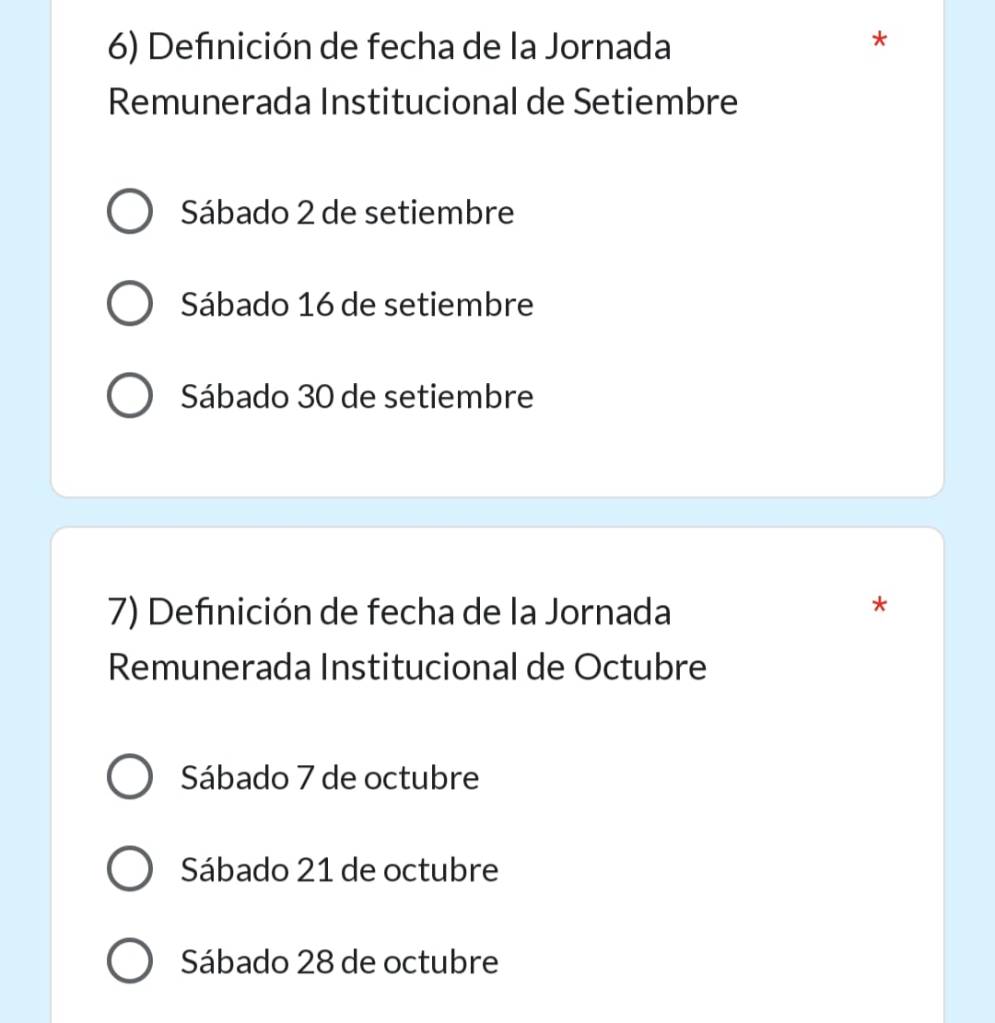Viewport: 995px width, 1023px height.
Task: Select the Sábado 2 de setiembre radio button
Action: coord(129,213)
